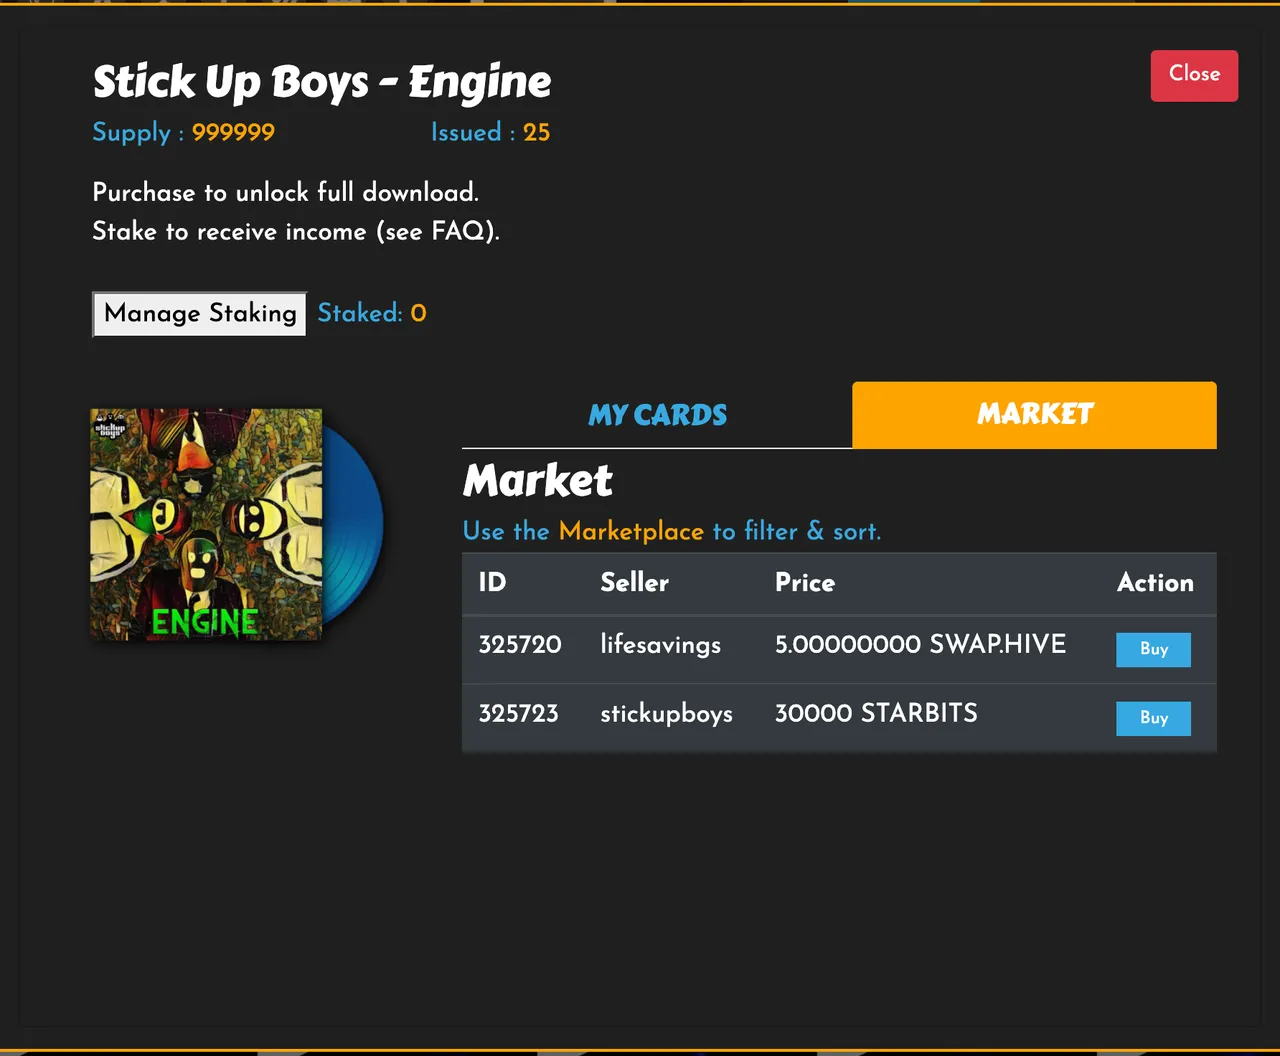Click the Supply value 999999
The image size is (1280, 1056).
pos(233,133)
